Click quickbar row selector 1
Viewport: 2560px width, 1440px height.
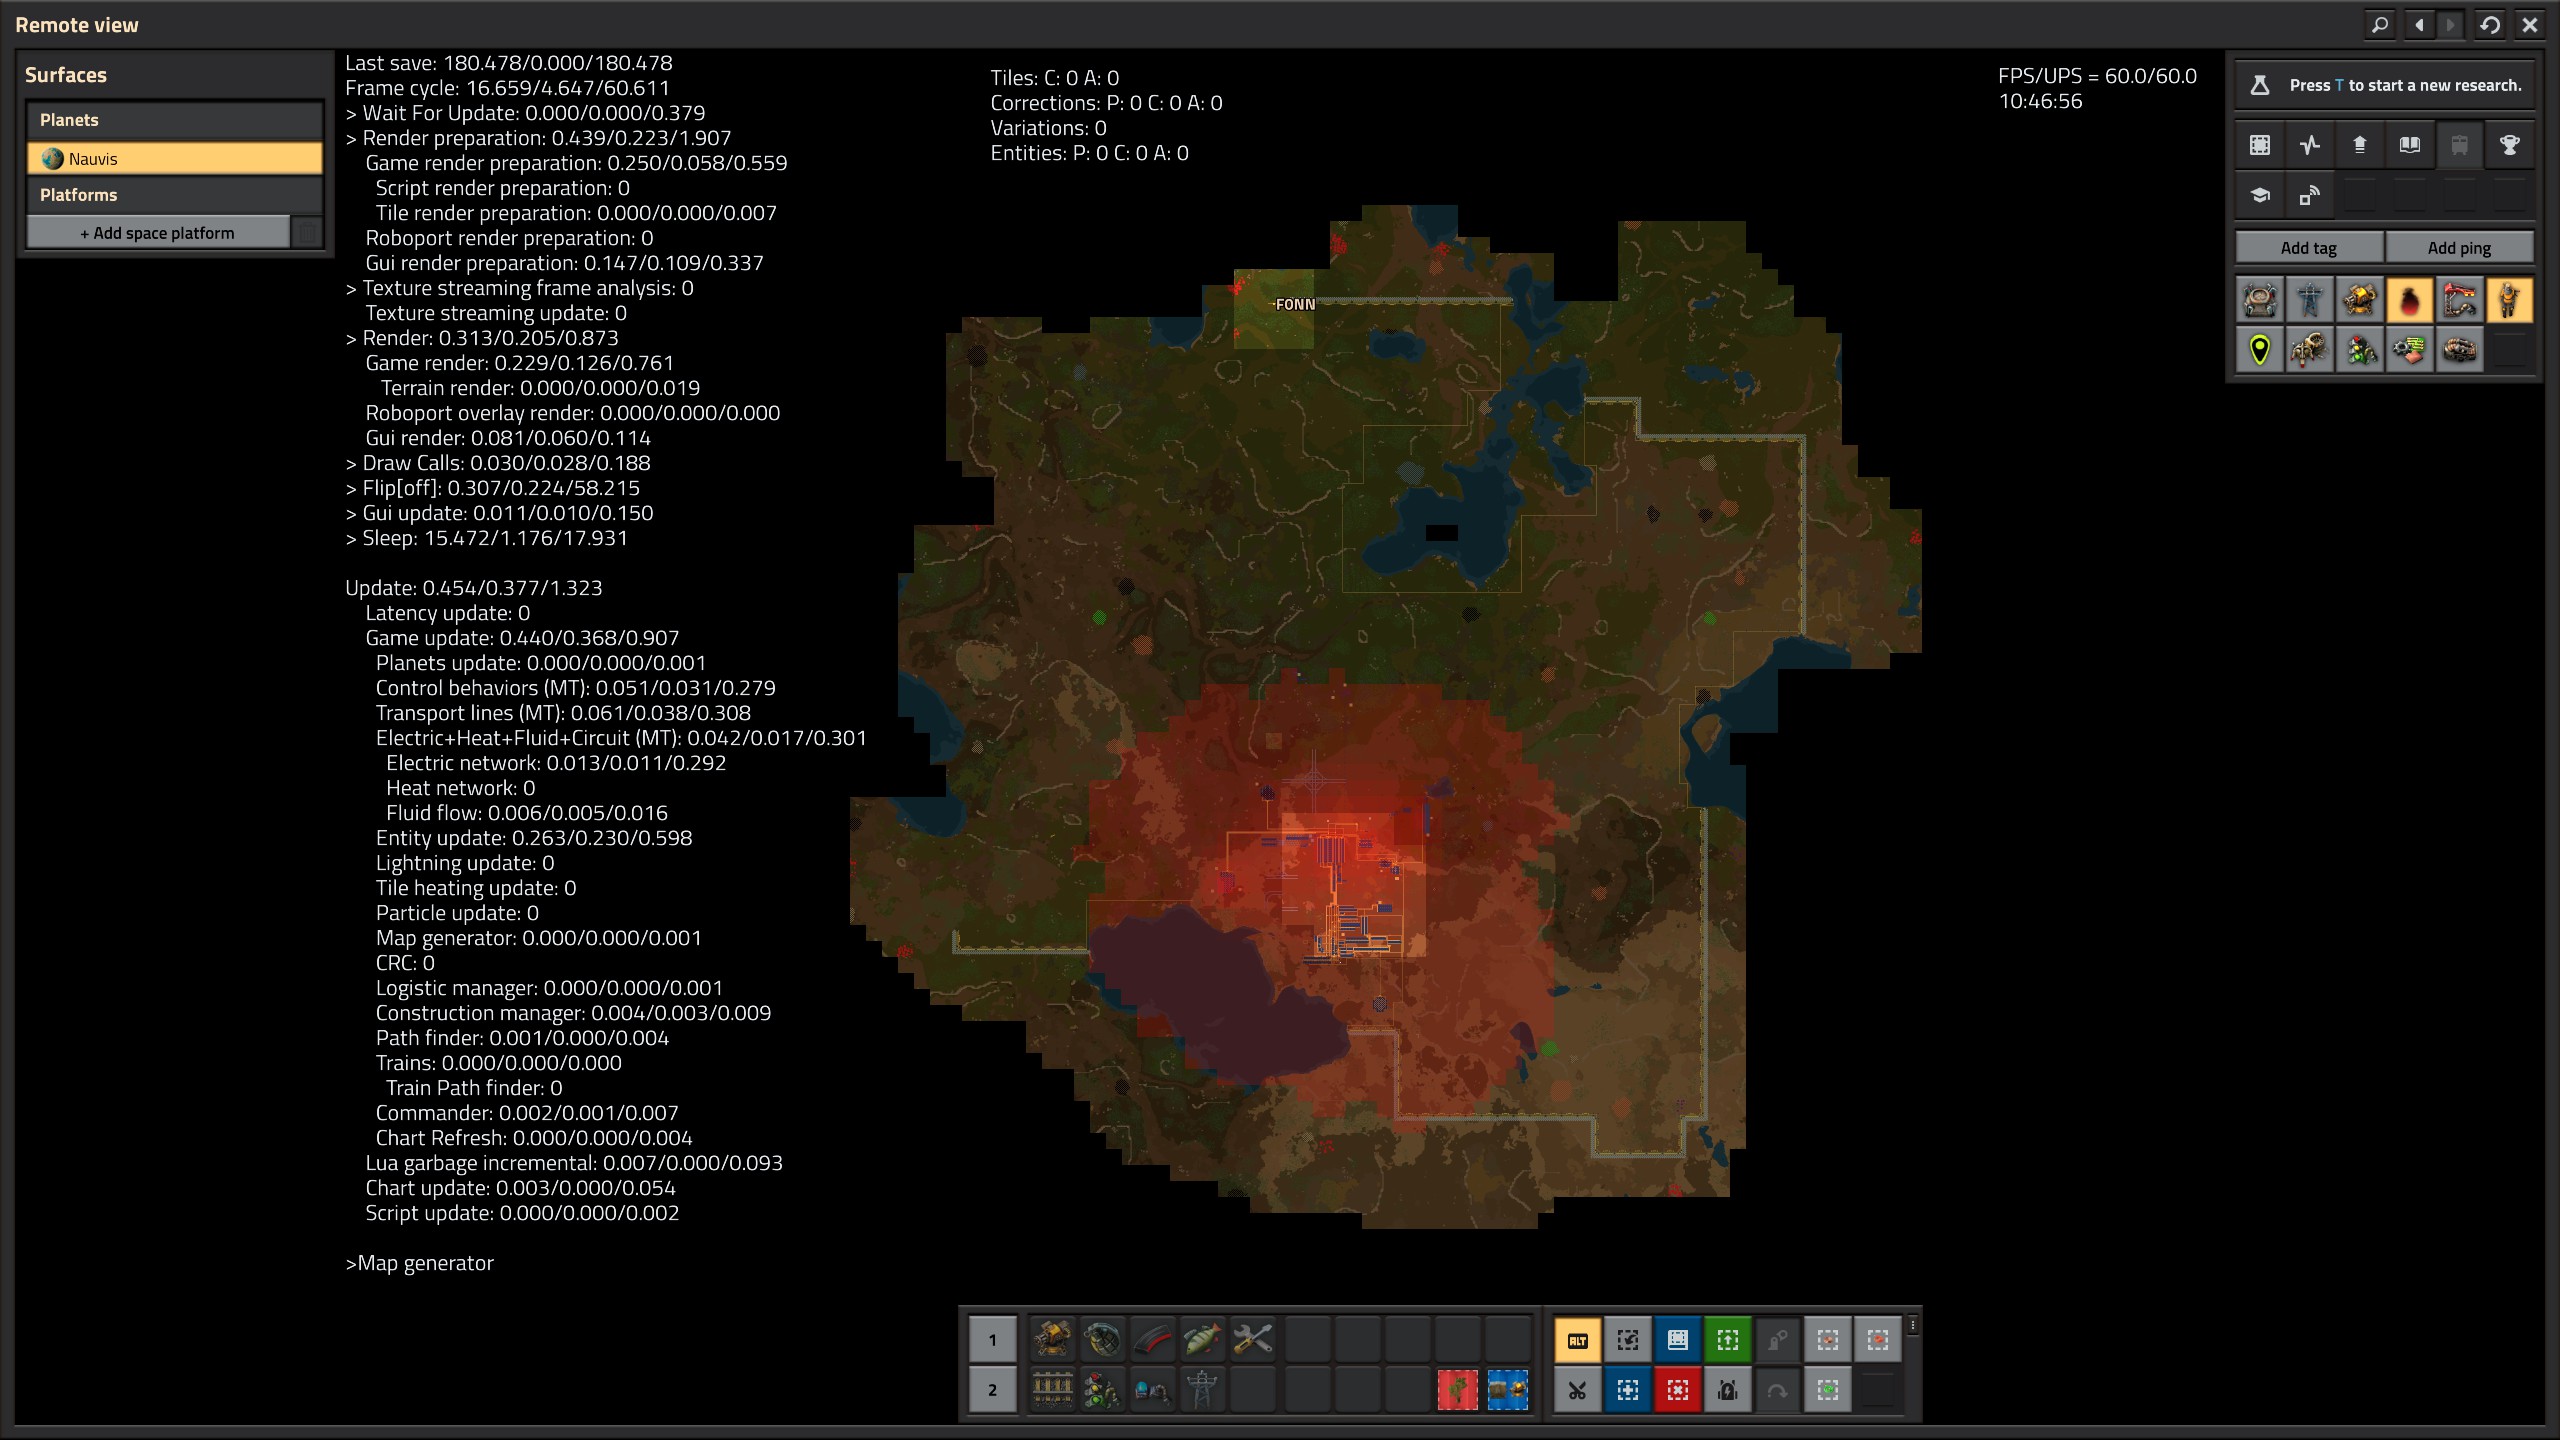click(x=992, y=1339)
